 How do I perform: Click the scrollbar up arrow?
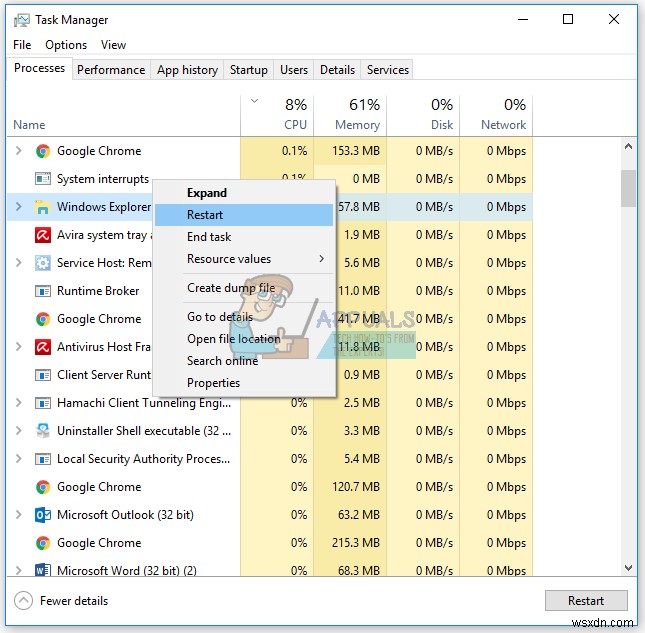click(628, 146)
